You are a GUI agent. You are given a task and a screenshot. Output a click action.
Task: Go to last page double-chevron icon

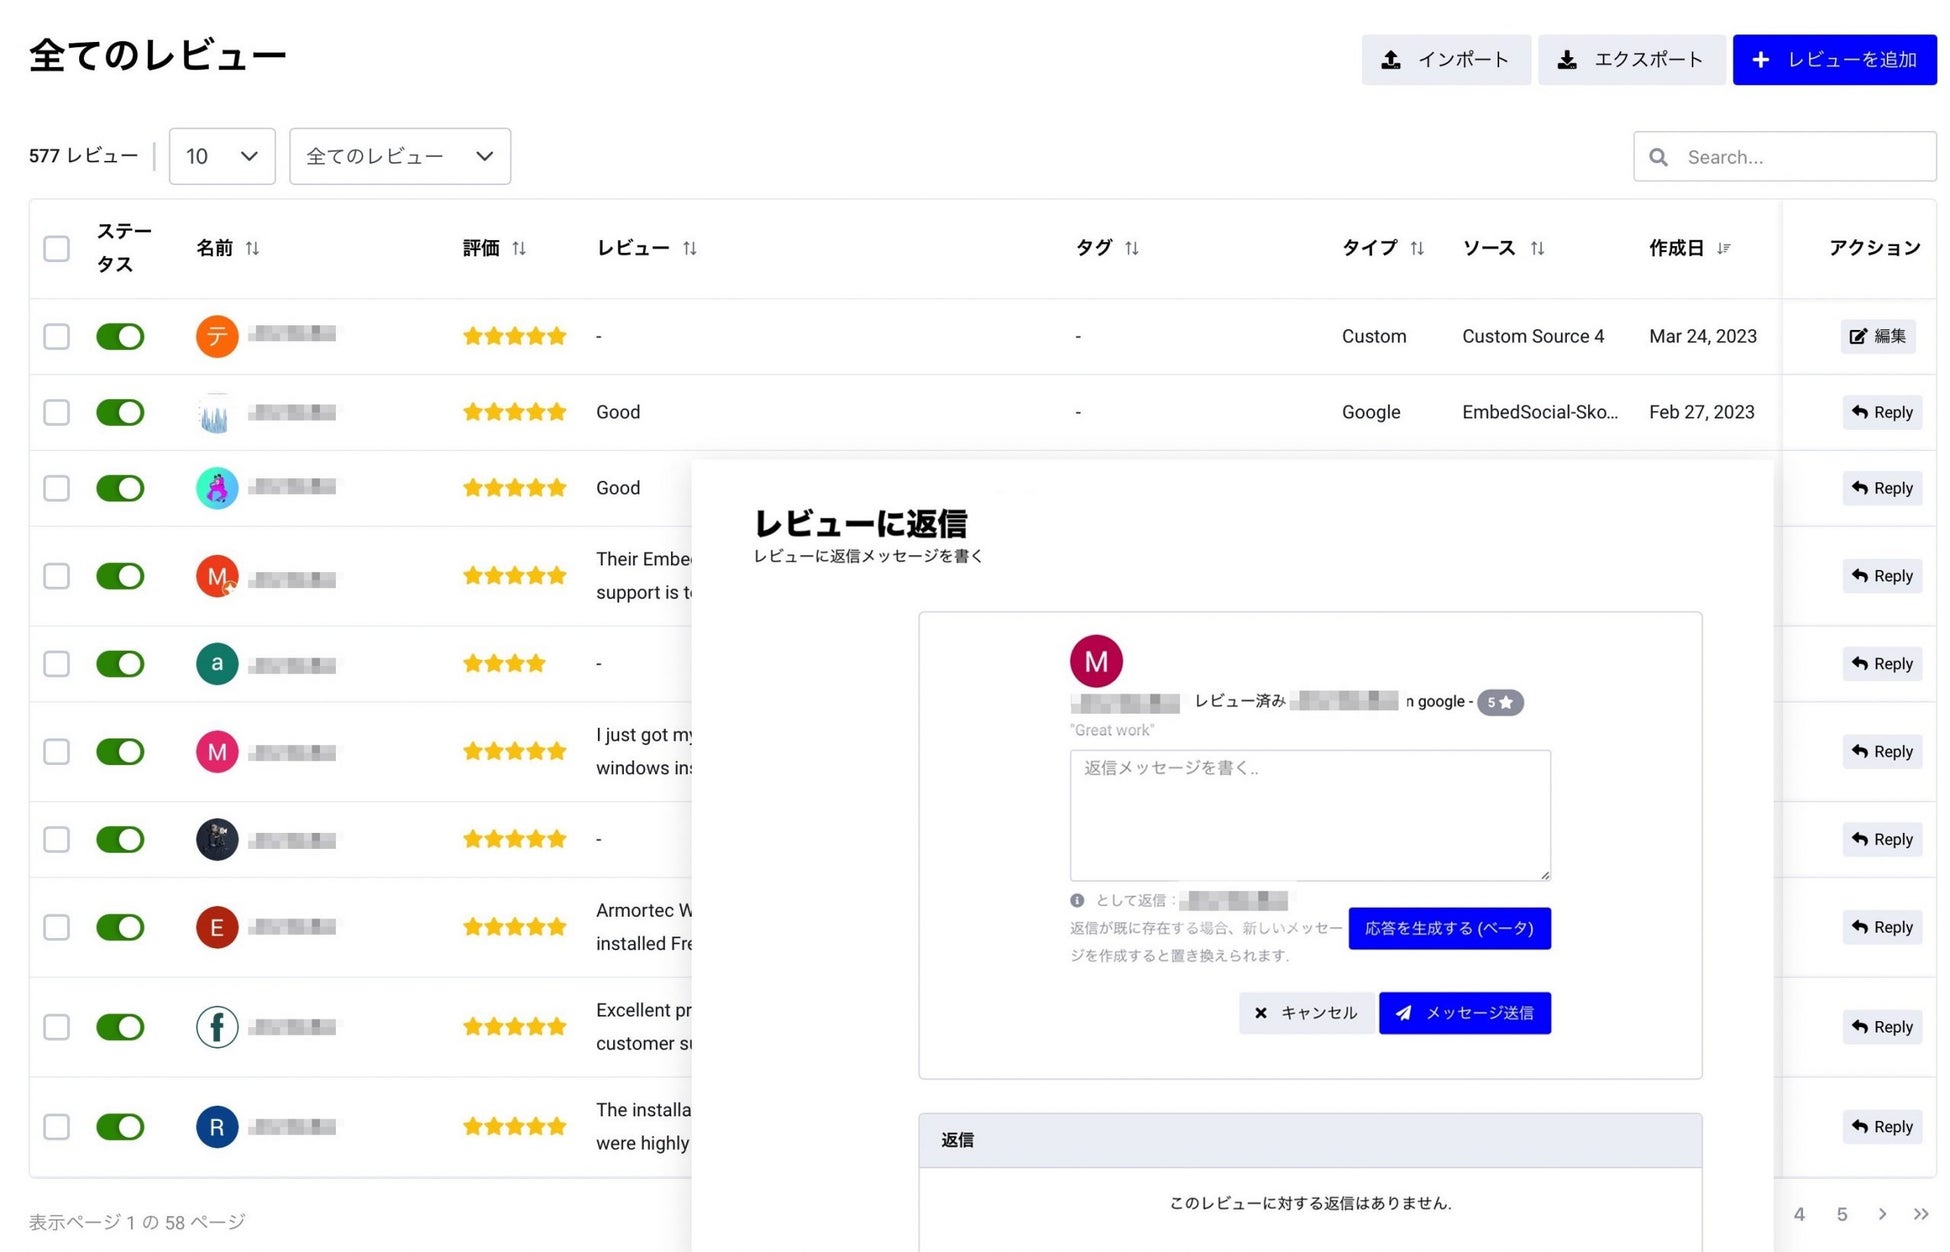coord(1920,1214)
